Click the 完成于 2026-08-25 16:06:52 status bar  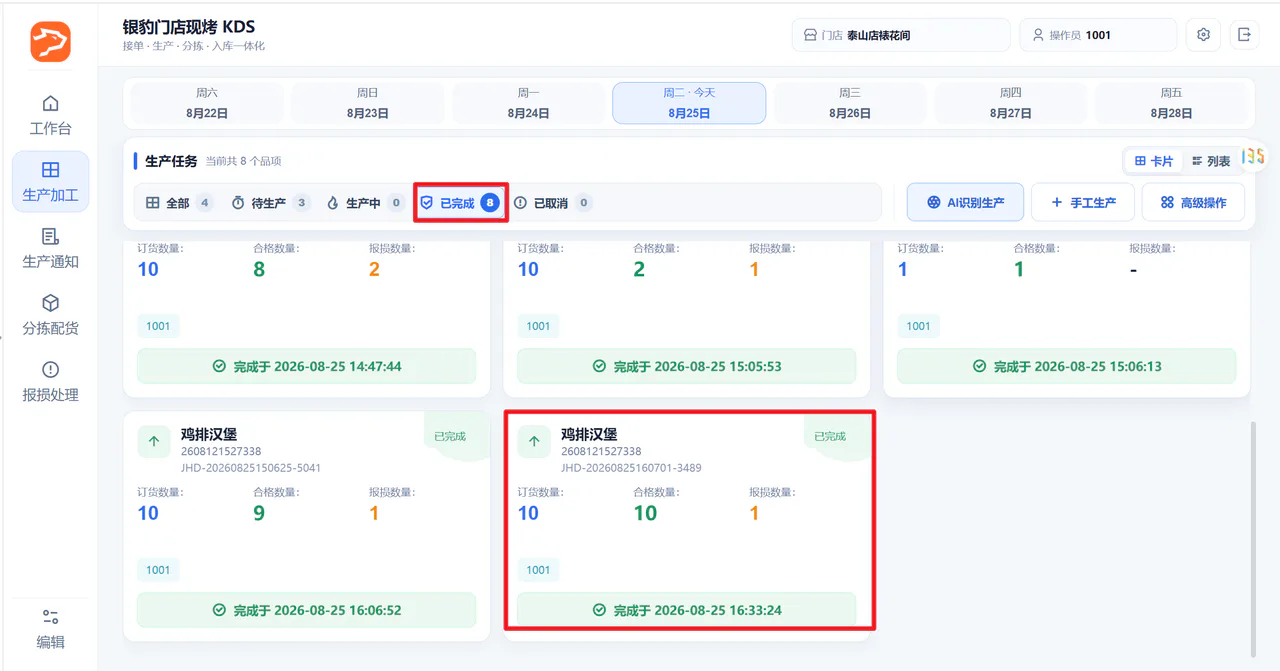tap(307, 610)
